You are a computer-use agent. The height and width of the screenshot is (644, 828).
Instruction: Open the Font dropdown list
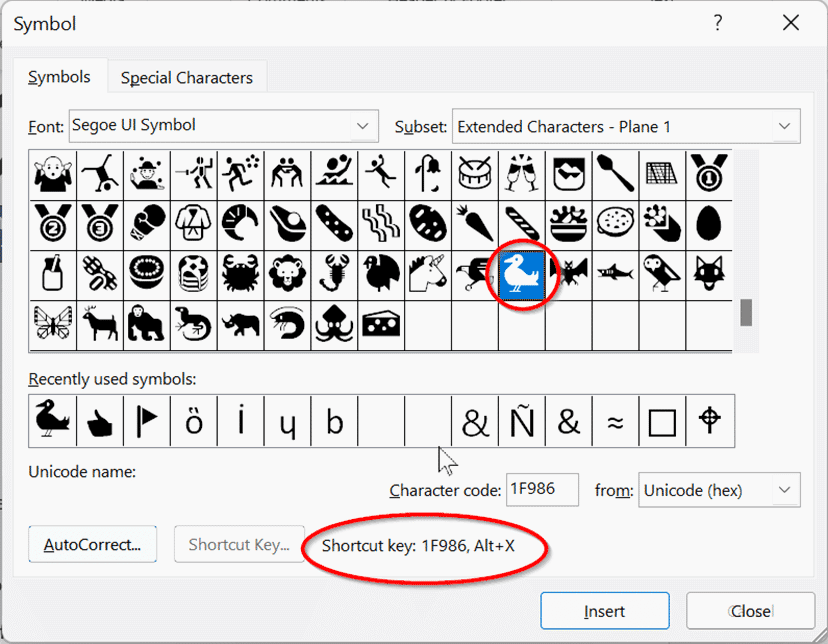[362, 126]
